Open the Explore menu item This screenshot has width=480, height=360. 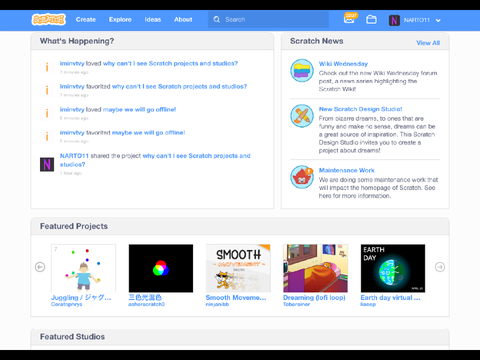(x=120, y=20)
